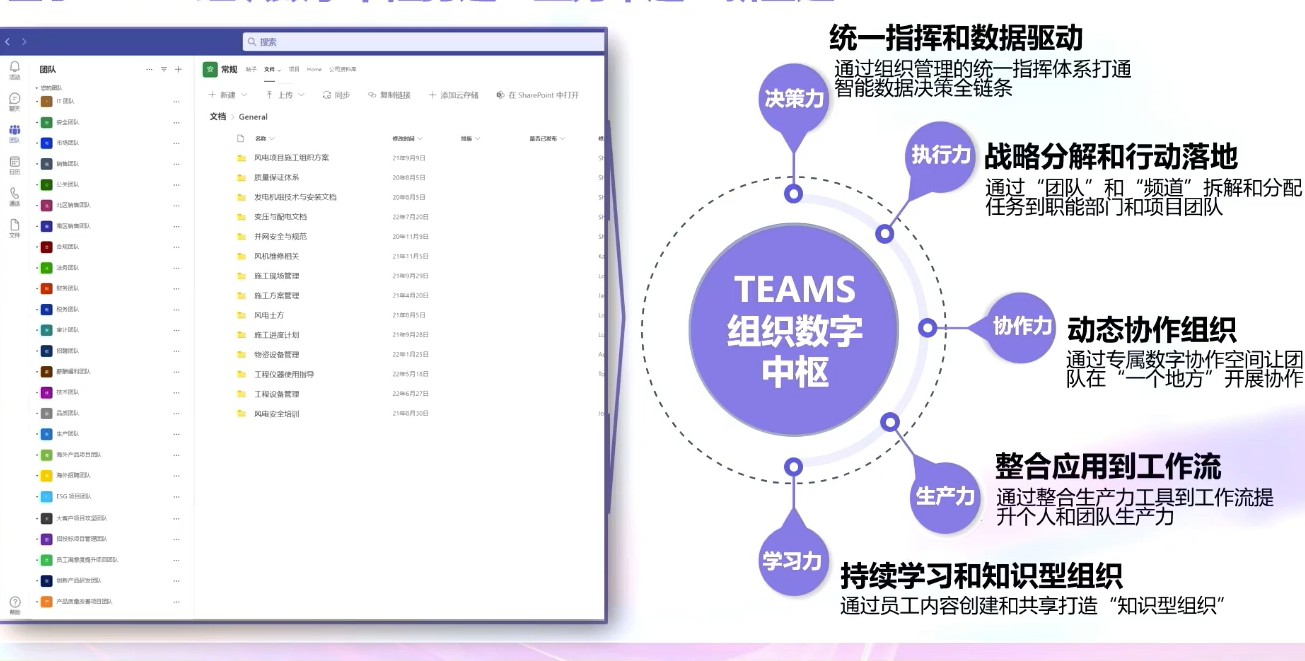Open the filter icon in the 团队 header
Viewport: 1305px width, 661px height.
pyautogui.click(x=164, y=69)
